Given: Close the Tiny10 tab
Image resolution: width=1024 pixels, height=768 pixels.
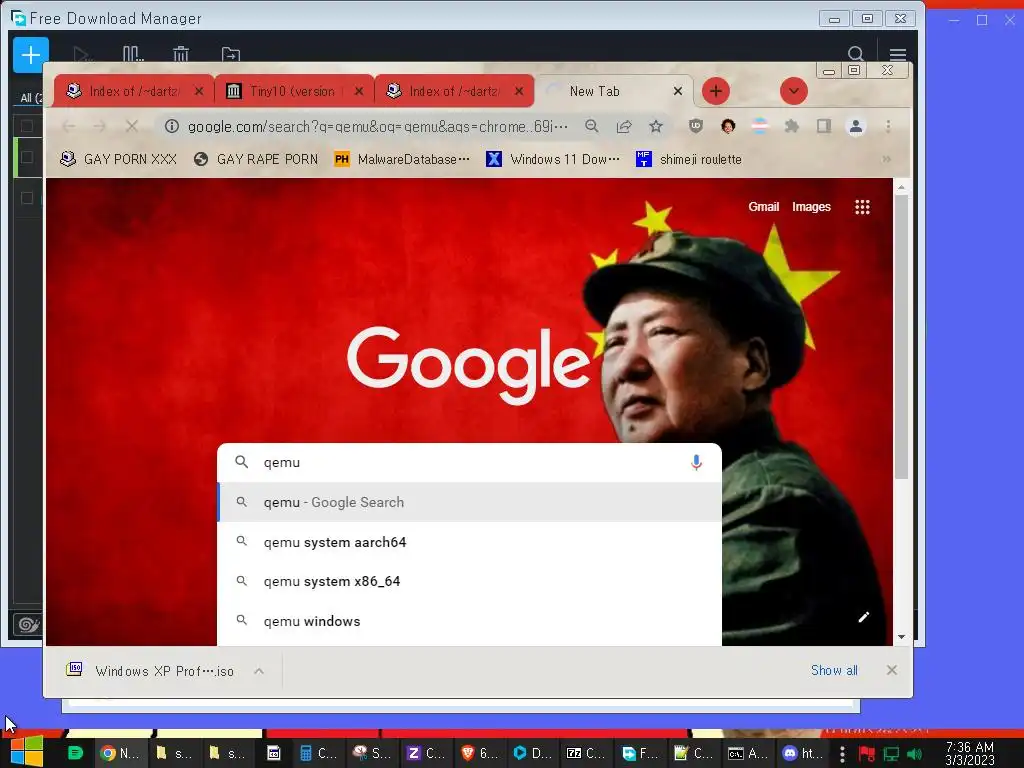Looking at the screenshot, I should tap(359, 91).
